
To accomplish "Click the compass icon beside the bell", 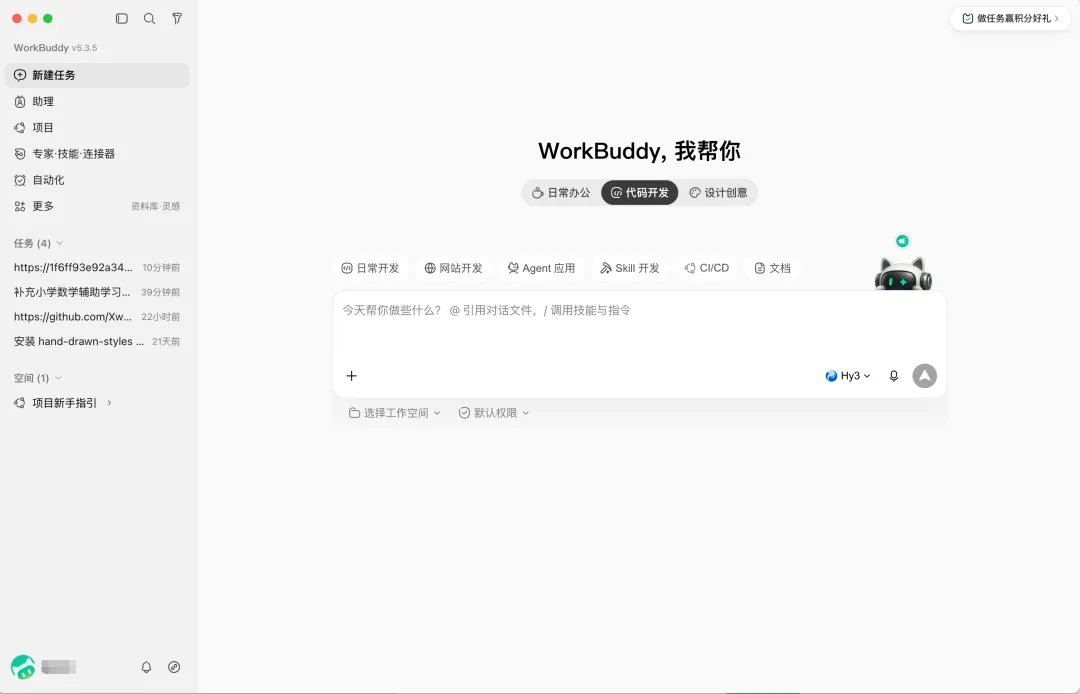I will [174, 666].
